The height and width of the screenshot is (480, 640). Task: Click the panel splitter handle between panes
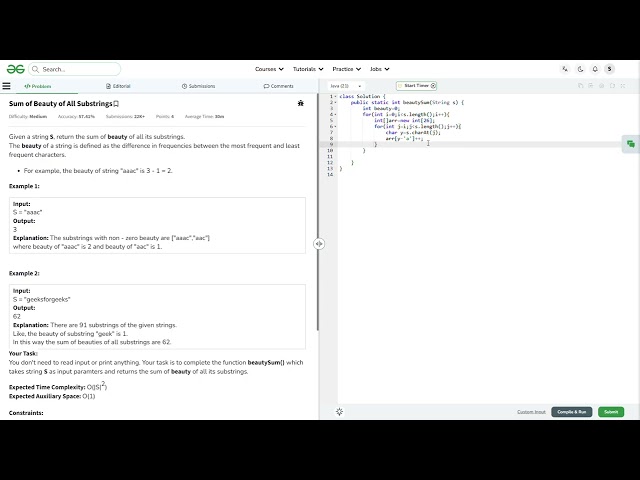click(319, 244)
